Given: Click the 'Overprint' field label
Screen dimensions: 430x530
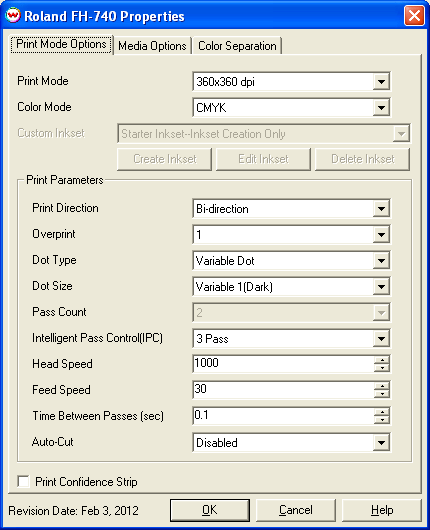Looking at the screenshot, I should [54, 234].
